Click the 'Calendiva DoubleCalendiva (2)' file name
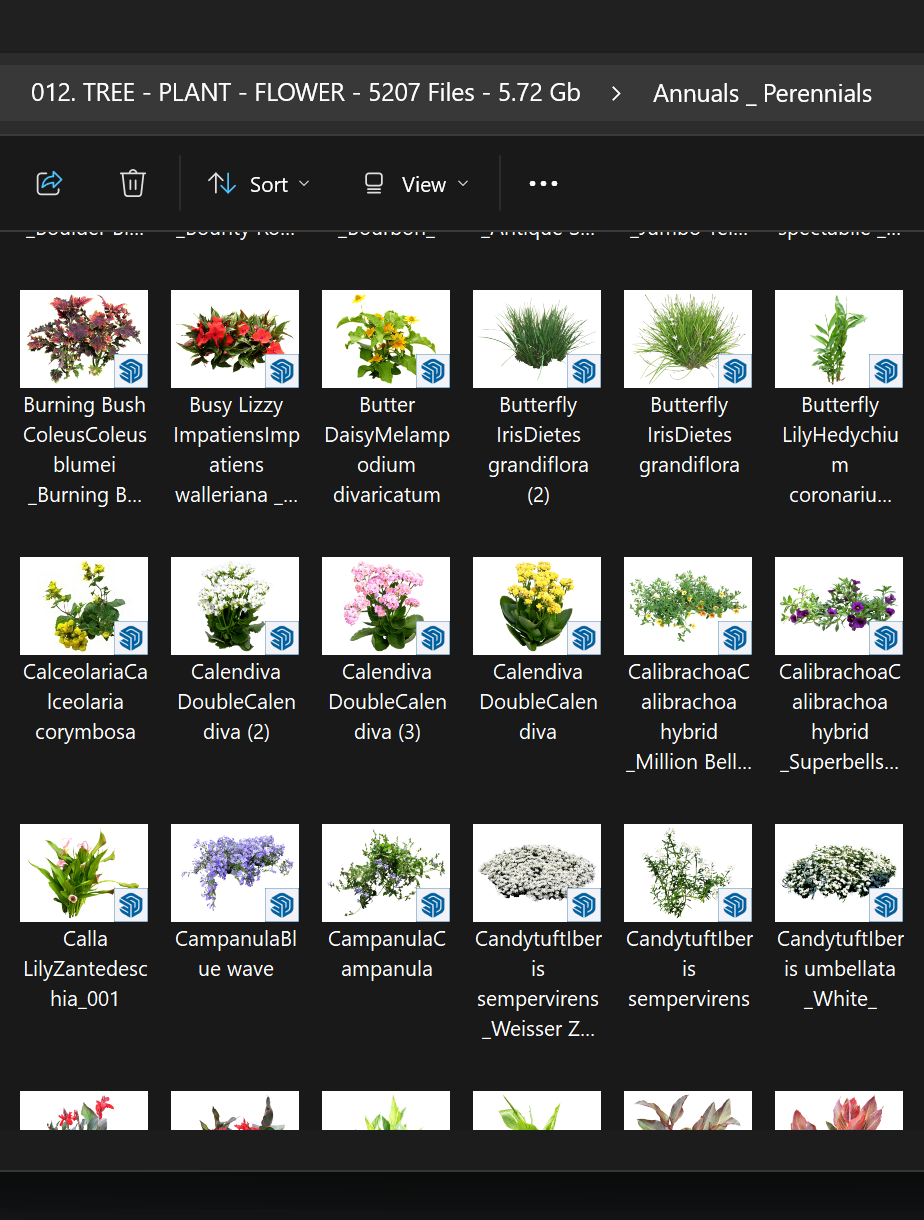This screenshot has width=924, height=1220. click(x=236, y=702)
